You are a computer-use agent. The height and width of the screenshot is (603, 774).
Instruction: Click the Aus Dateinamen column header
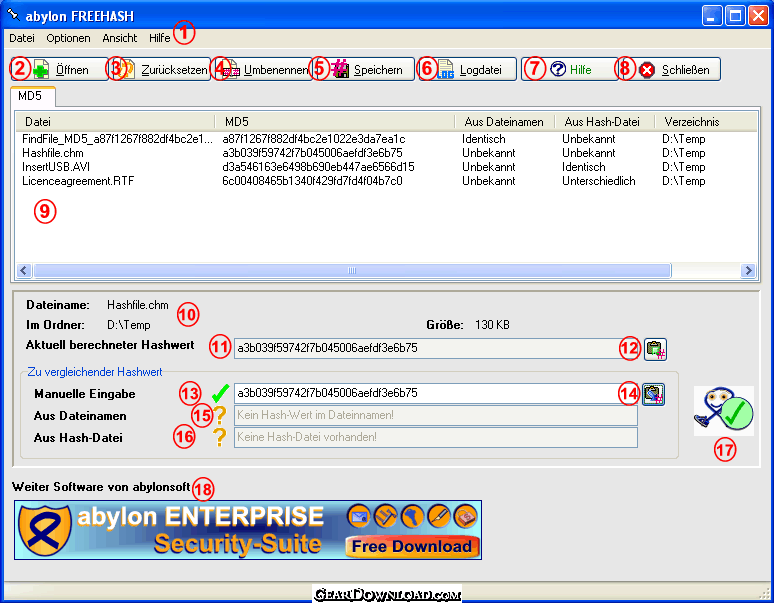click(x=504, y=121)
